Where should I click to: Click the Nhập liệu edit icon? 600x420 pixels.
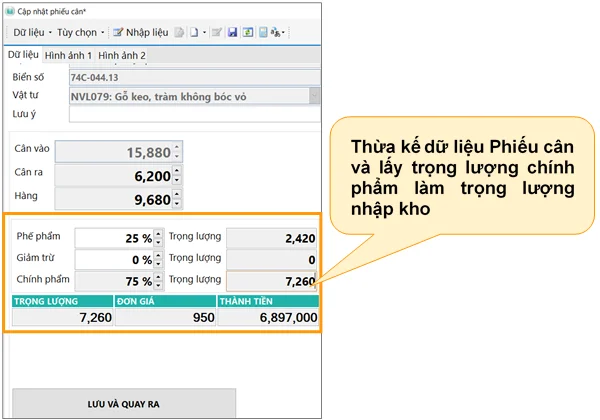pyautogui.click(x=118, y=32)
